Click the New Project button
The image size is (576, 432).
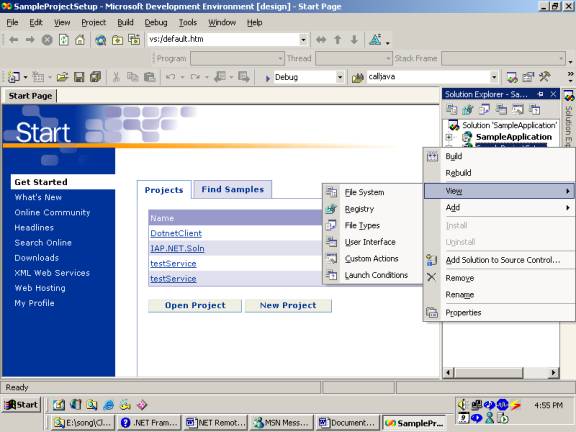tap(288, 305)
